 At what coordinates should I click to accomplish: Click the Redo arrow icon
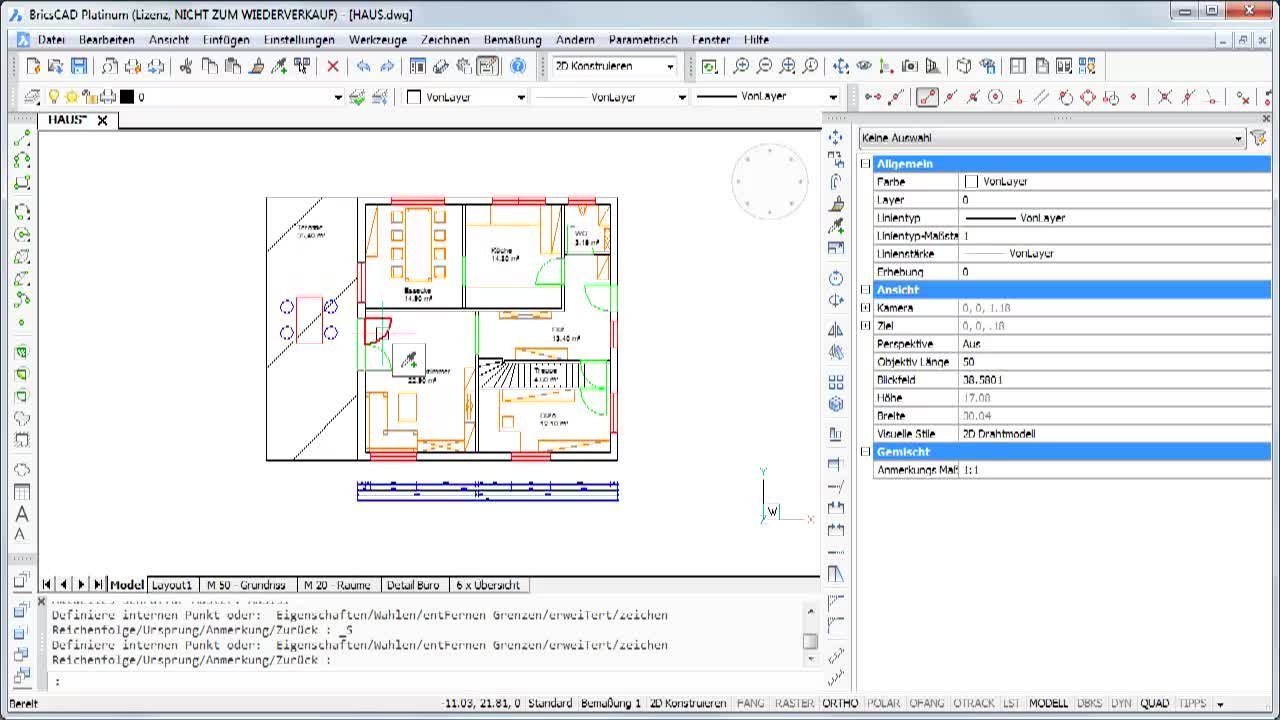point(387,66)
